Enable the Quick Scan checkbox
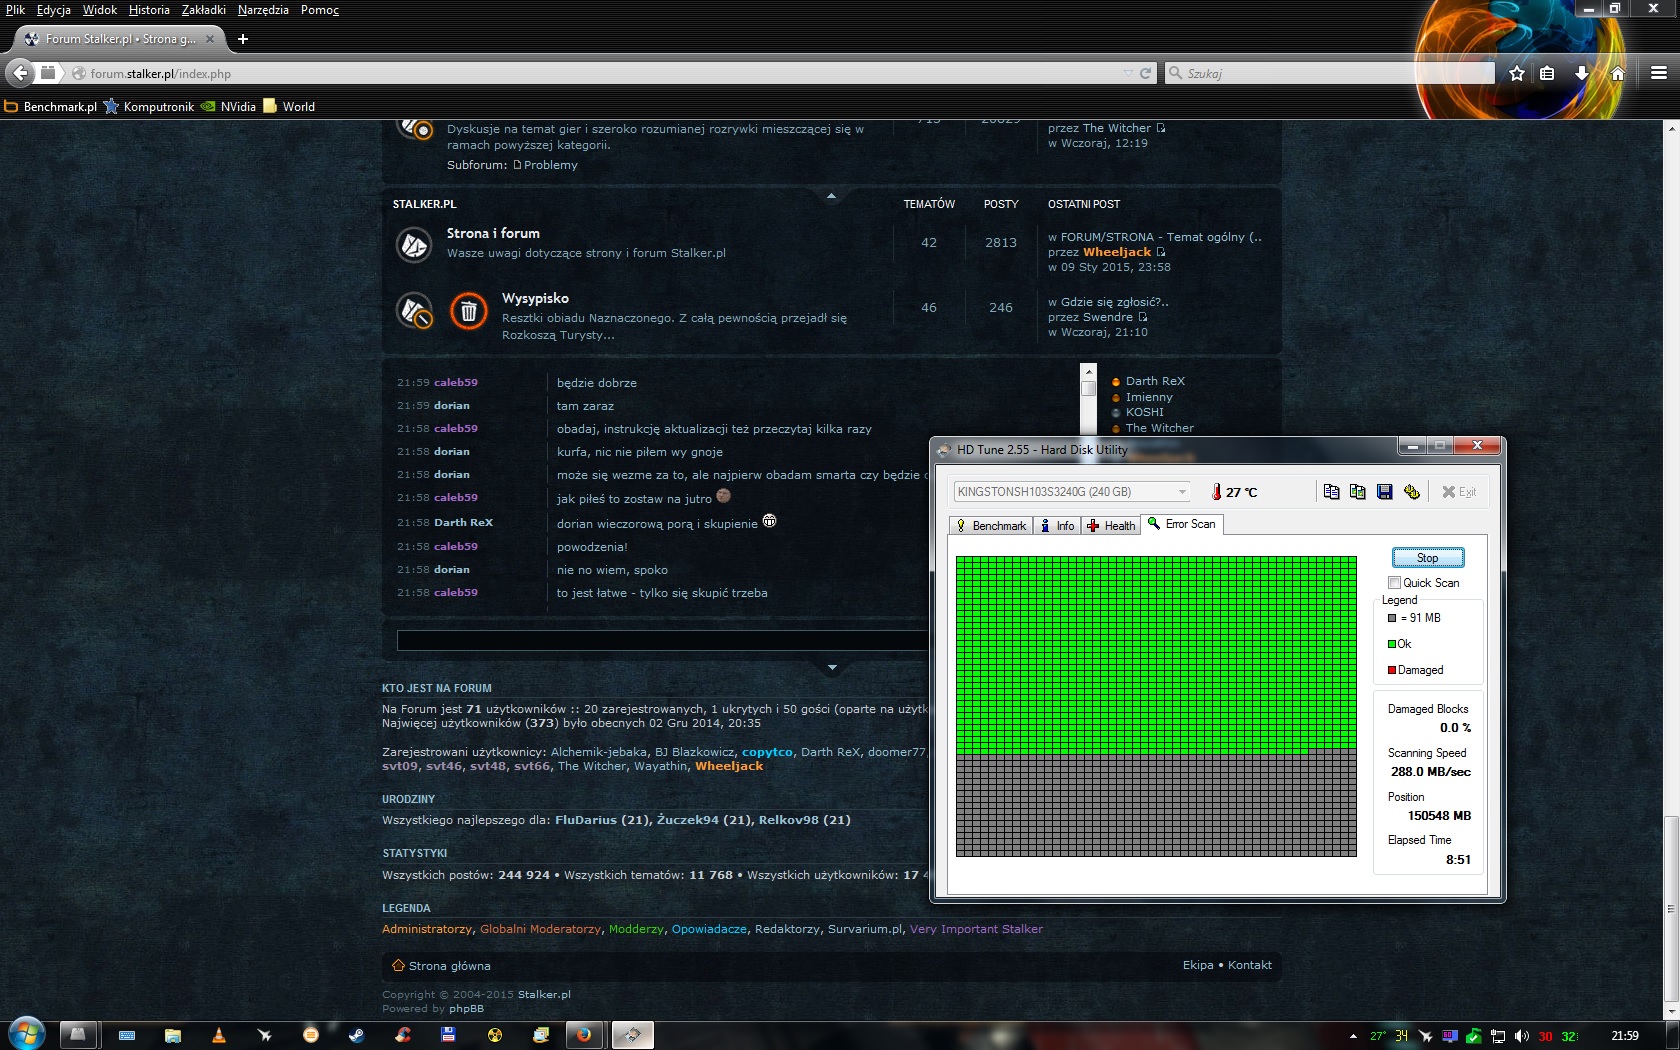The image size is (1680, 1050). [x=1394, y=583]
